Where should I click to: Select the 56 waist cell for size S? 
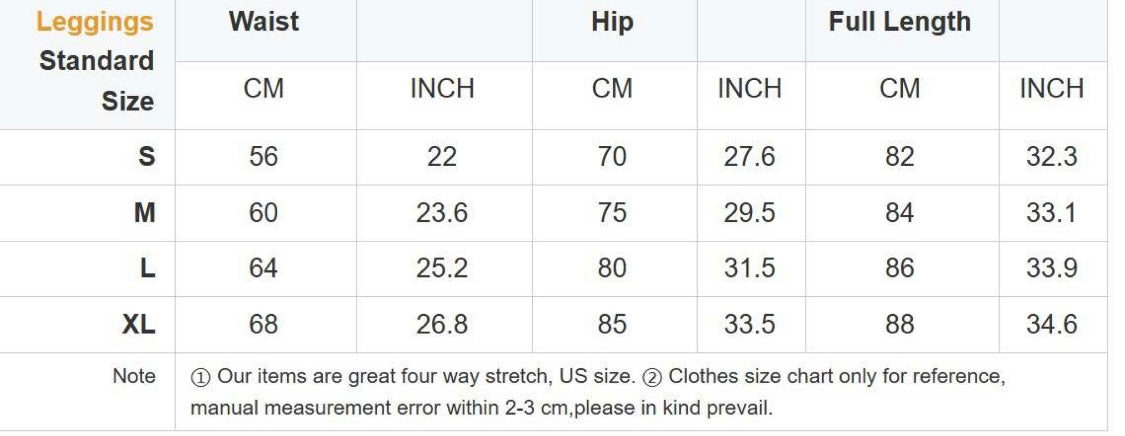[x=264, y=157]
